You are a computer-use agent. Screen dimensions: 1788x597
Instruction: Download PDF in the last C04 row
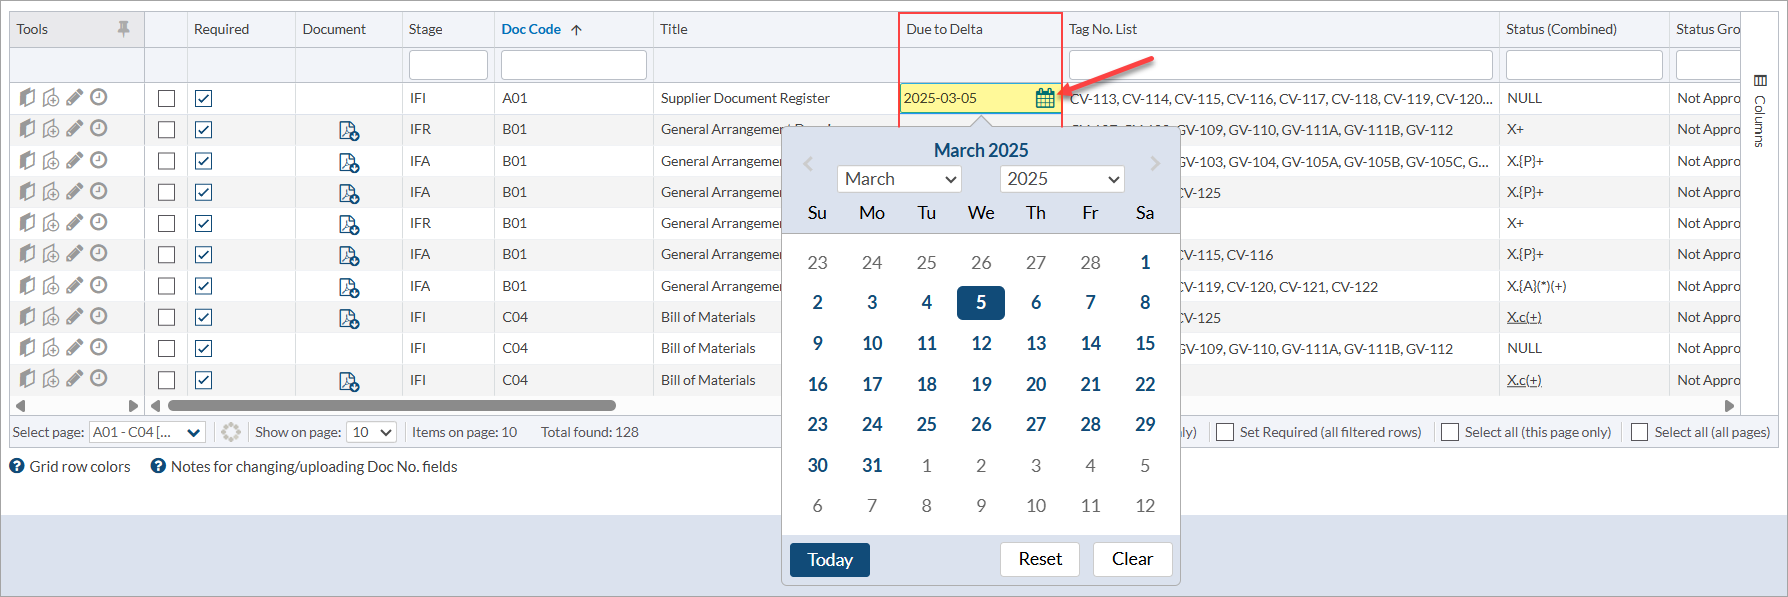[349, 381]
